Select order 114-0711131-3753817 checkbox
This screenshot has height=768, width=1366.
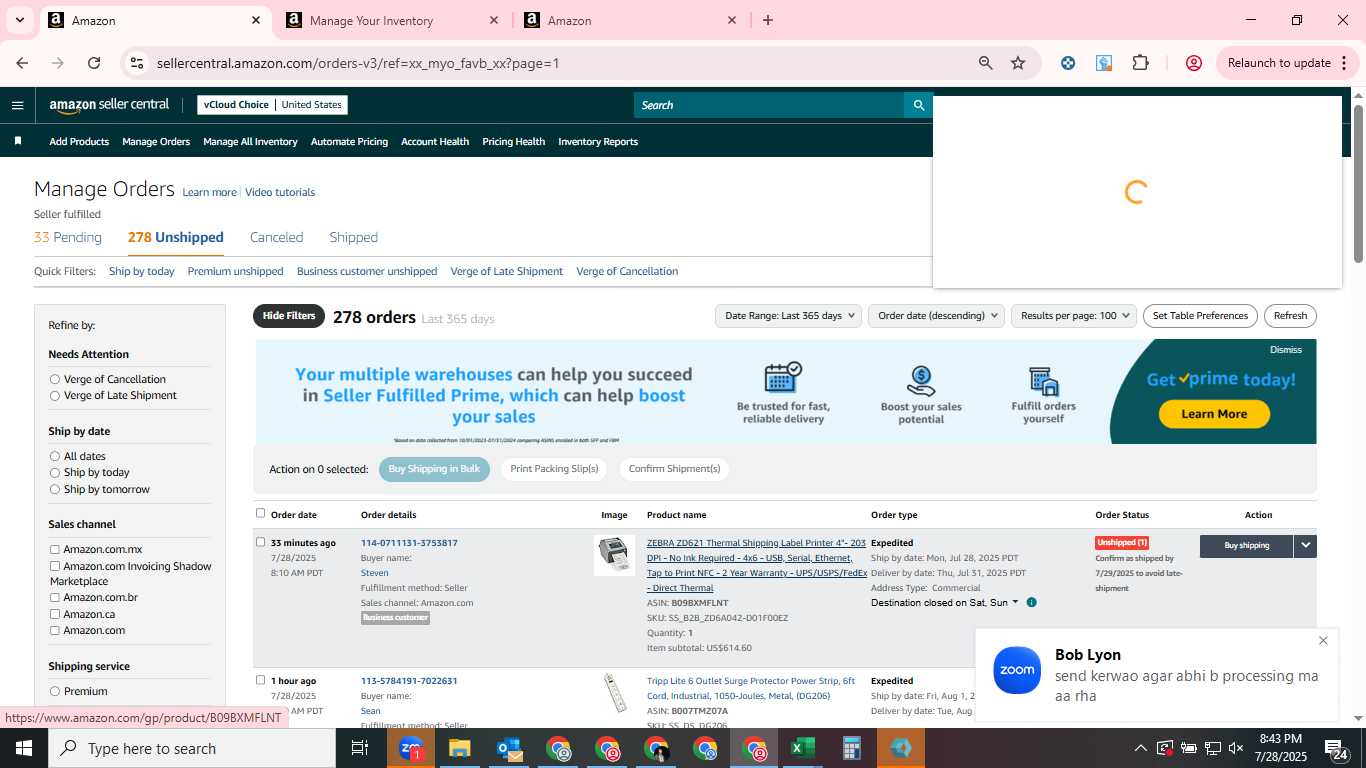(260, 542)
